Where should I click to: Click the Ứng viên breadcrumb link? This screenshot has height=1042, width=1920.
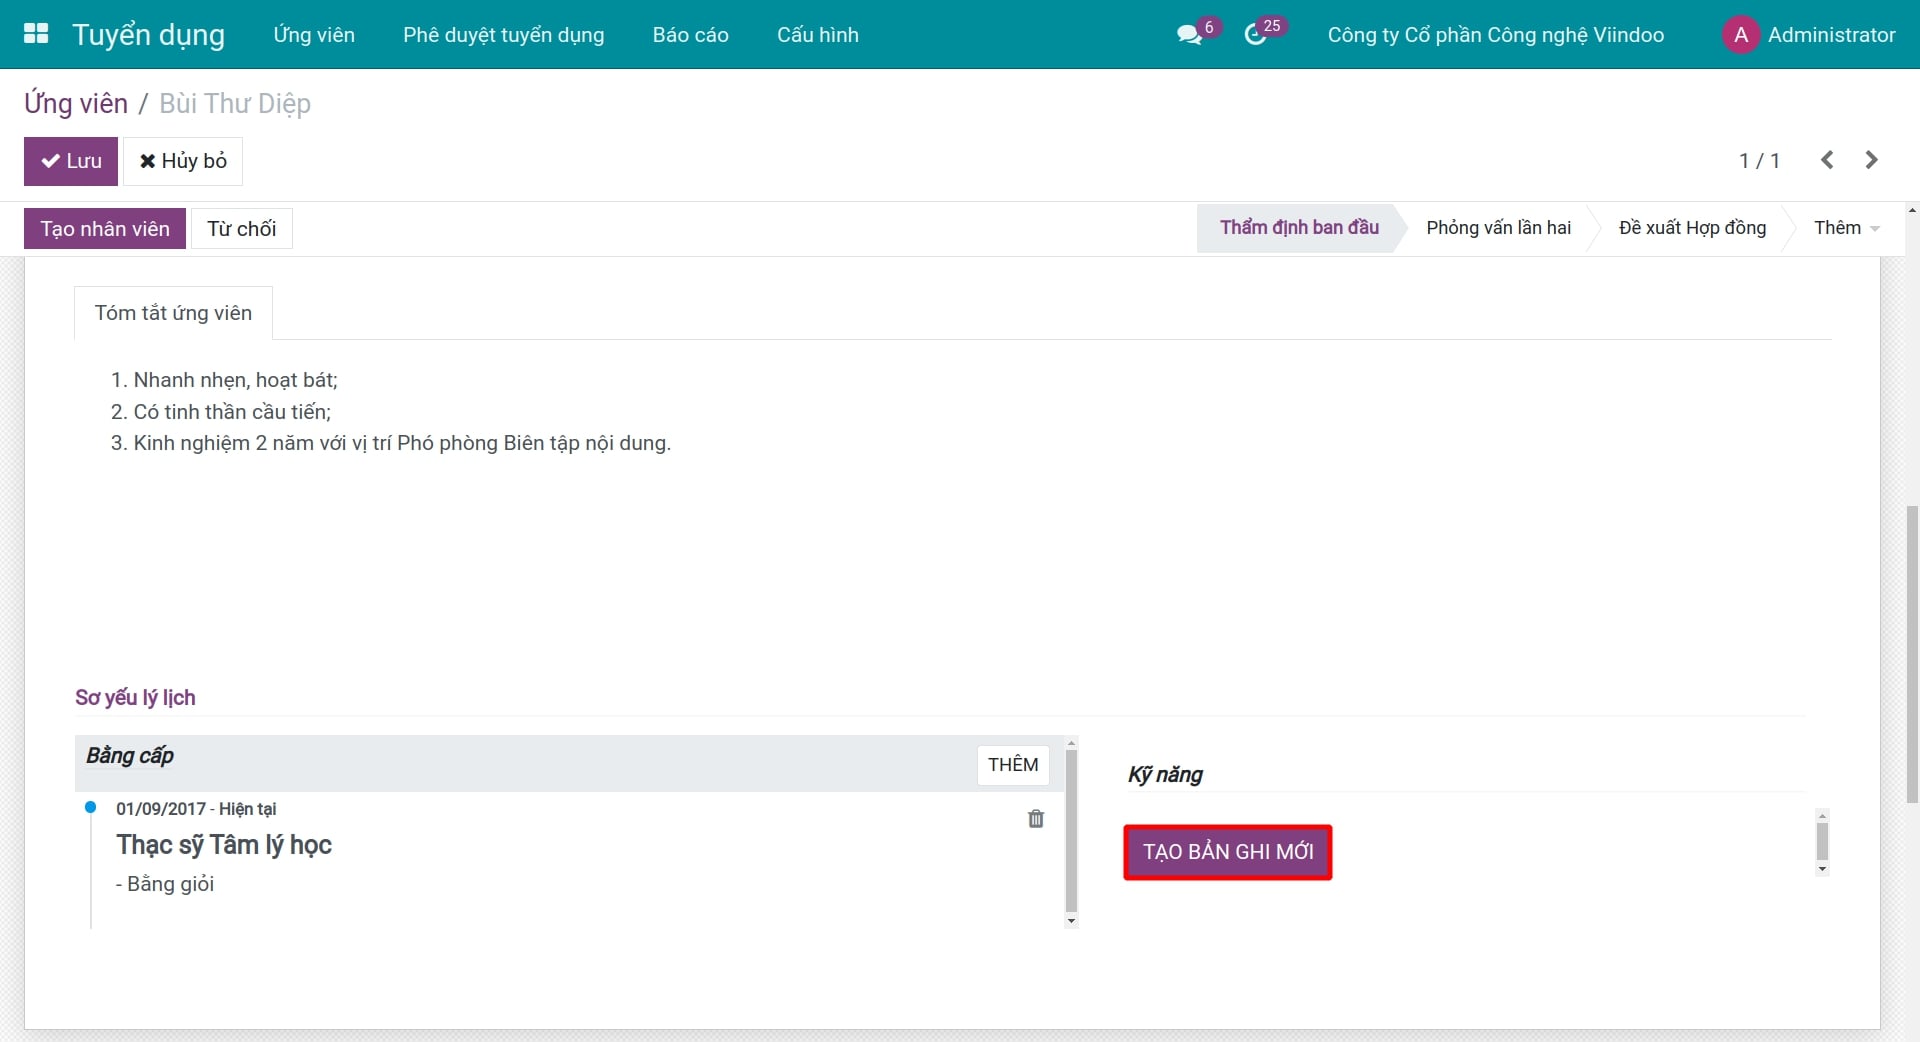[76, 104]
